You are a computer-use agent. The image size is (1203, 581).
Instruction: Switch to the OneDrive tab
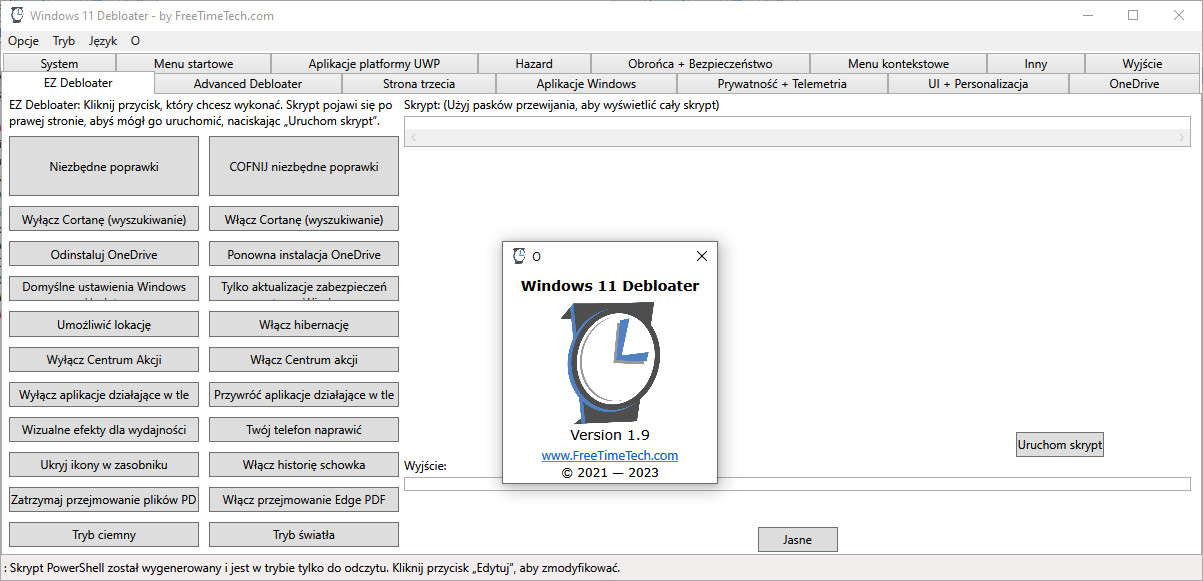tap(1134, 84)
